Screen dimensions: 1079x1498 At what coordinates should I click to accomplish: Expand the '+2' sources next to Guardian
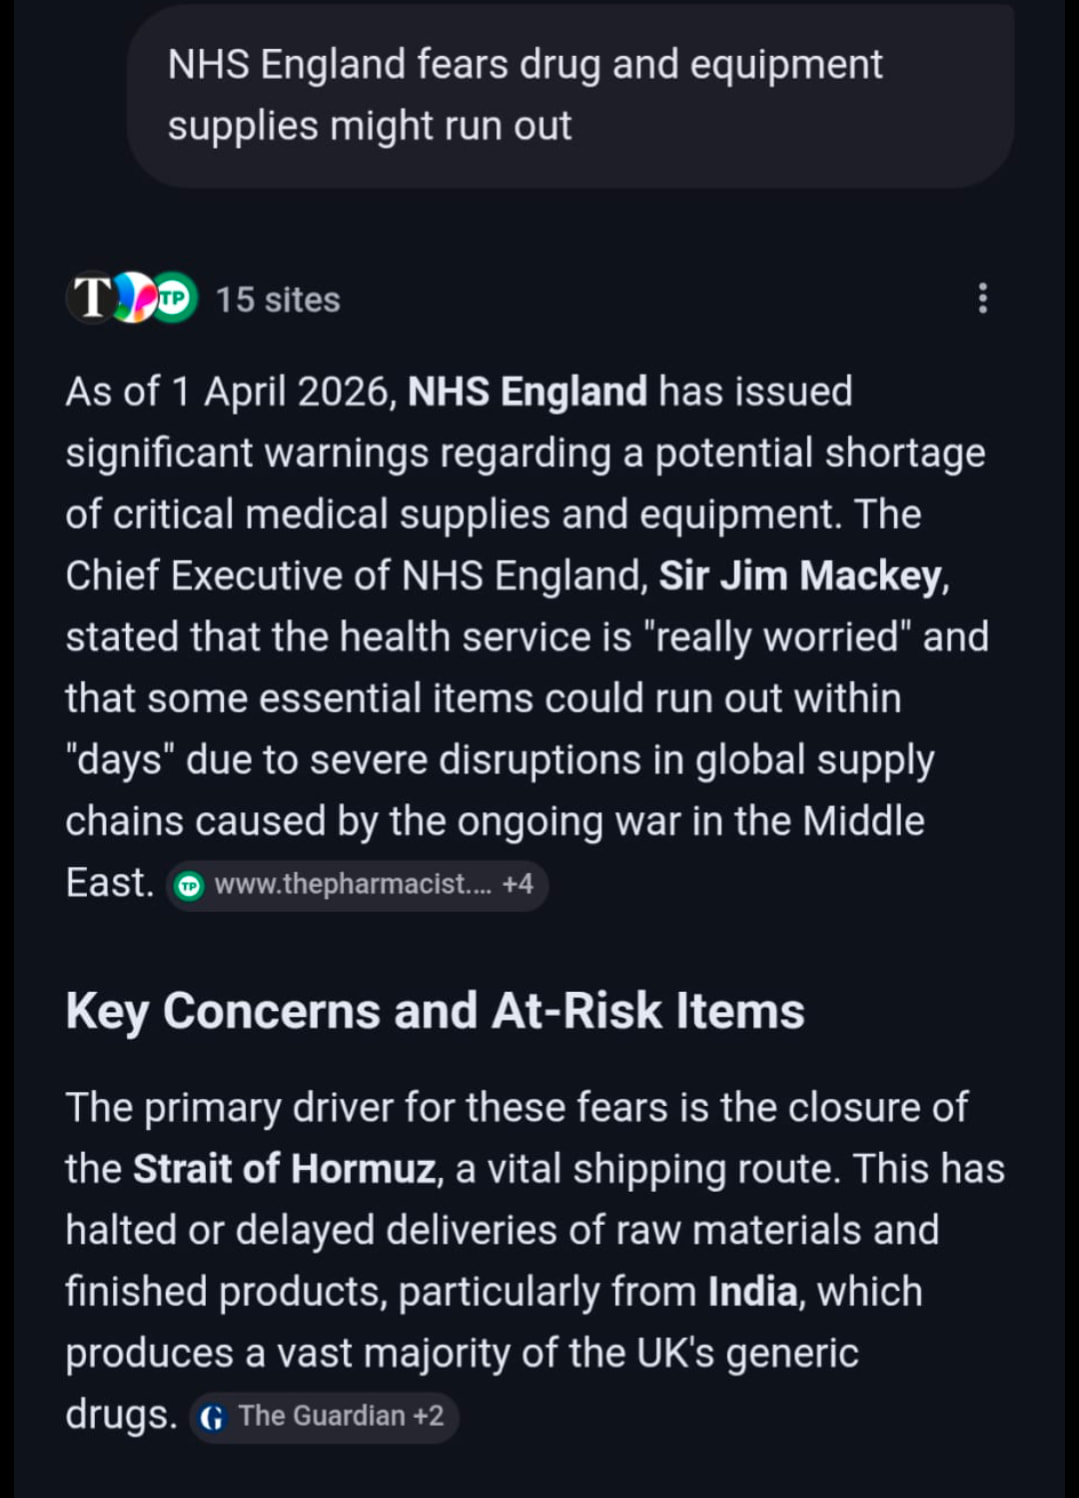429,1416
